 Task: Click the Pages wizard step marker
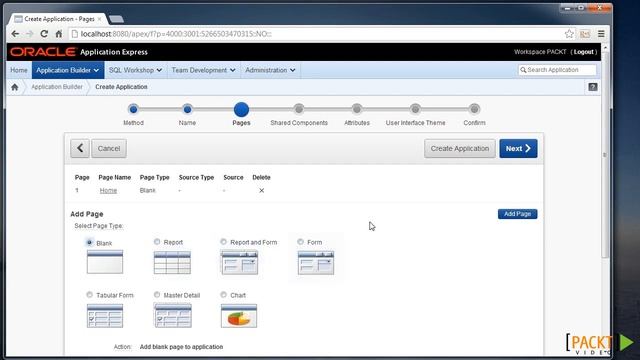[x=241, y=109]
